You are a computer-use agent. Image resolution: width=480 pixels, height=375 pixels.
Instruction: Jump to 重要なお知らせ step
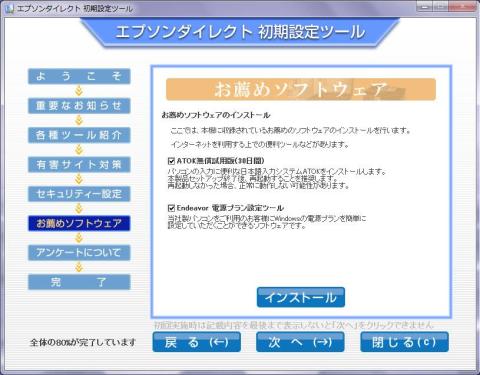point(79,106)
